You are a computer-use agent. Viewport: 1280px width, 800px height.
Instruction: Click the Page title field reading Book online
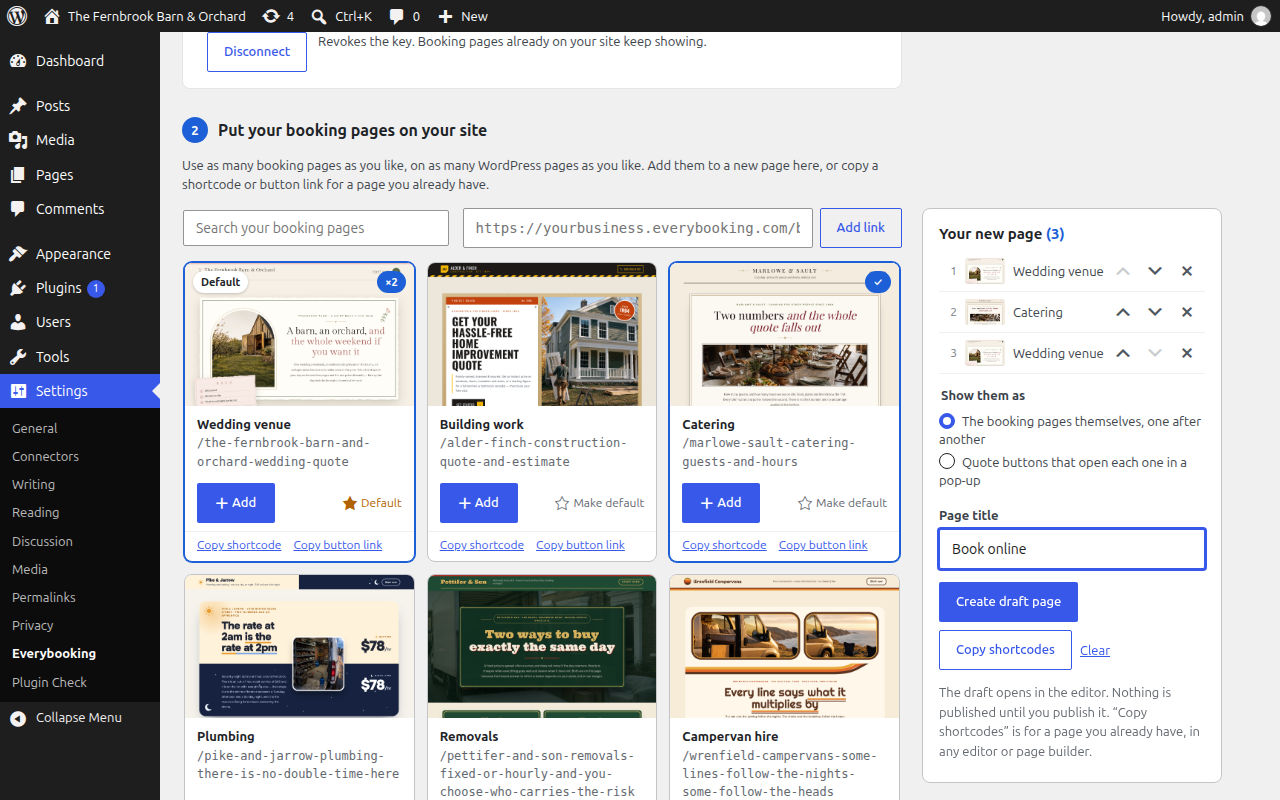[1072, 549]
